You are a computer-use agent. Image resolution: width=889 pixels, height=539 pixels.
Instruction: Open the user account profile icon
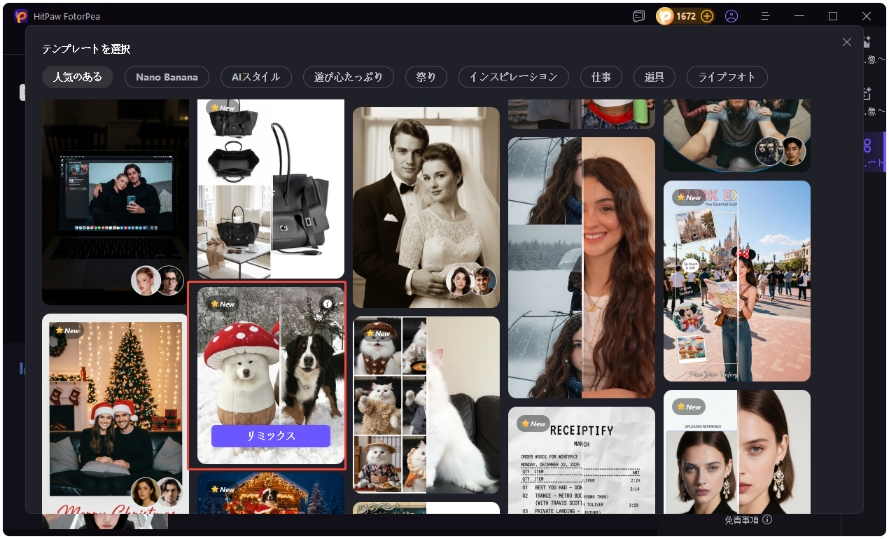[732, 16]
